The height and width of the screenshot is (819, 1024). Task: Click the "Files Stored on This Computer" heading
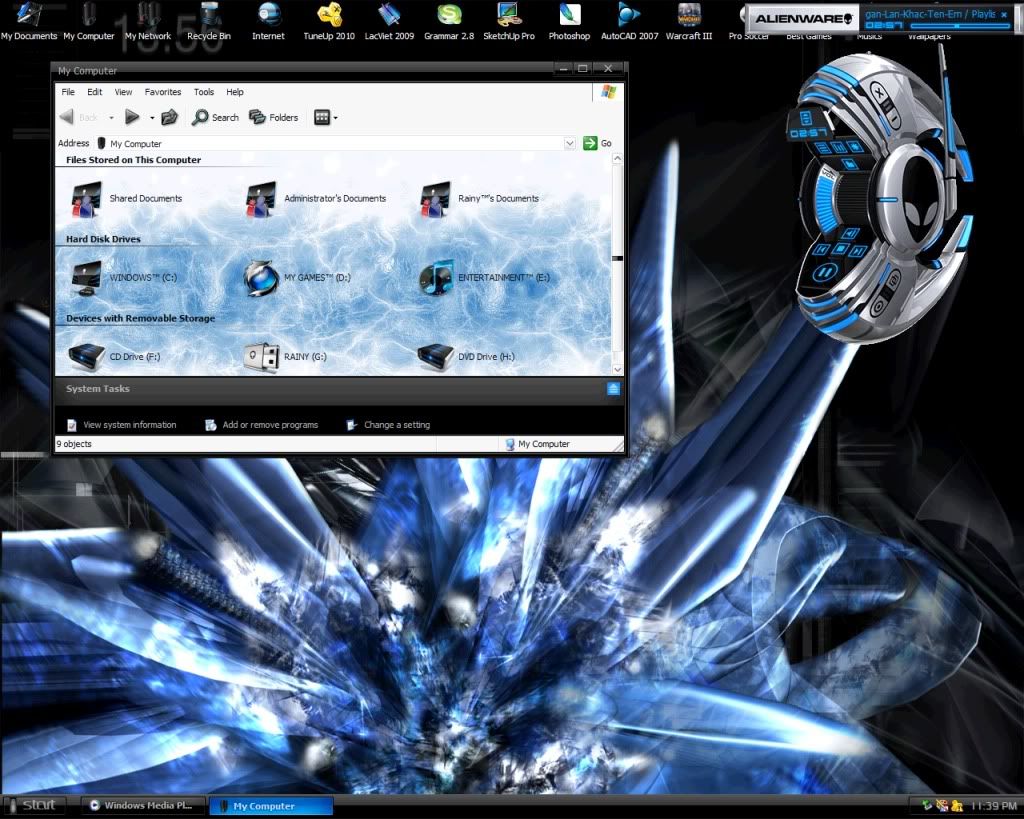133,160
